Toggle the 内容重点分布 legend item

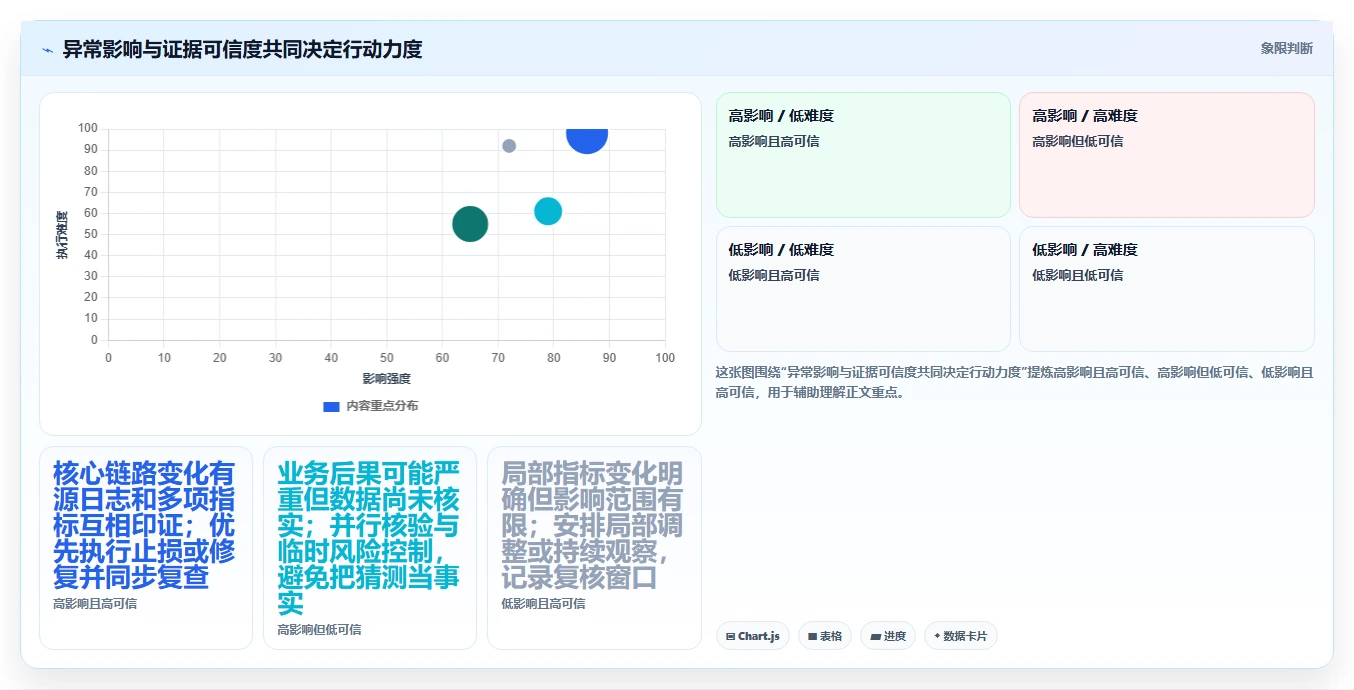point(371,406)
